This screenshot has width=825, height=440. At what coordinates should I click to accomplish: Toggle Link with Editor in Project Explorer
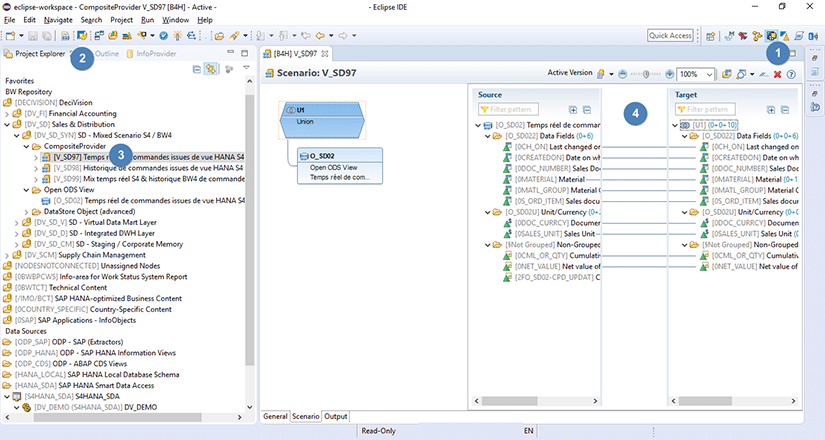pyautogui.click(x=210, y=69)
